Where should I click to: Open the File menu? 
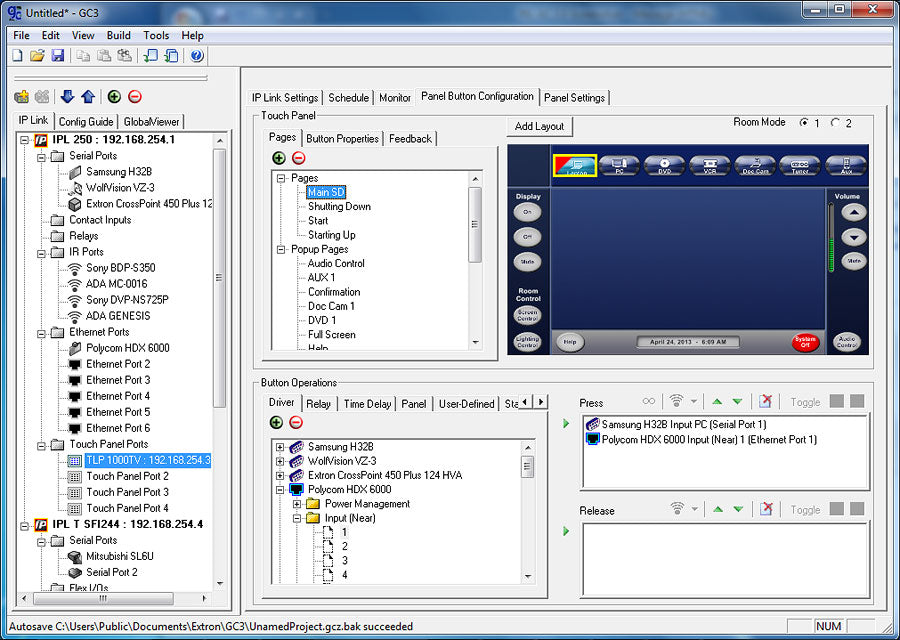point(21,36)
